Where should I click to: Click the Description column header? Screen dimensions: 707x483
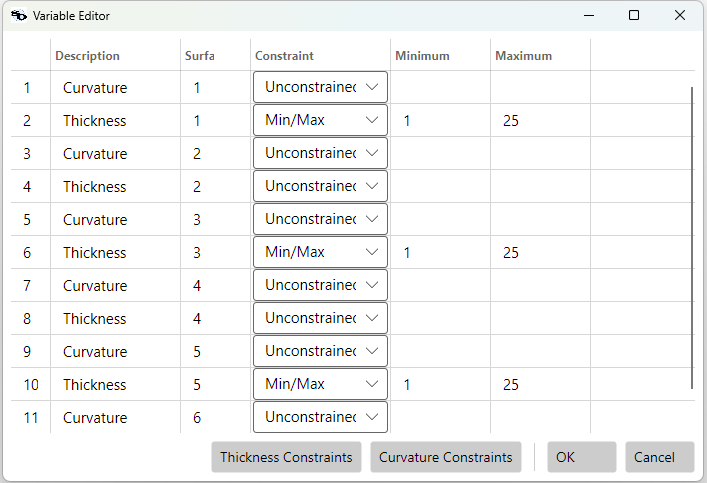[115, 55]
